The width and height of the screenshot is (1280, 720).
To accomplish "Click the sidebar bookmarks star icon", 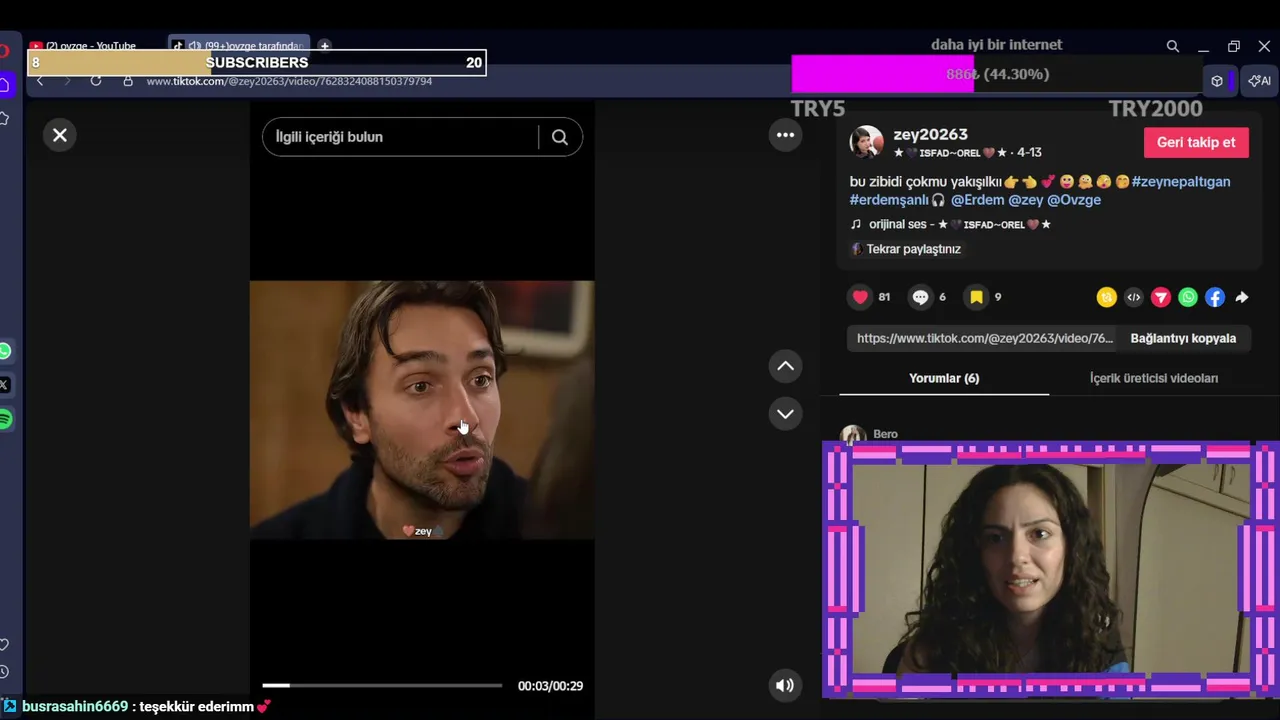I will [4, 118].
